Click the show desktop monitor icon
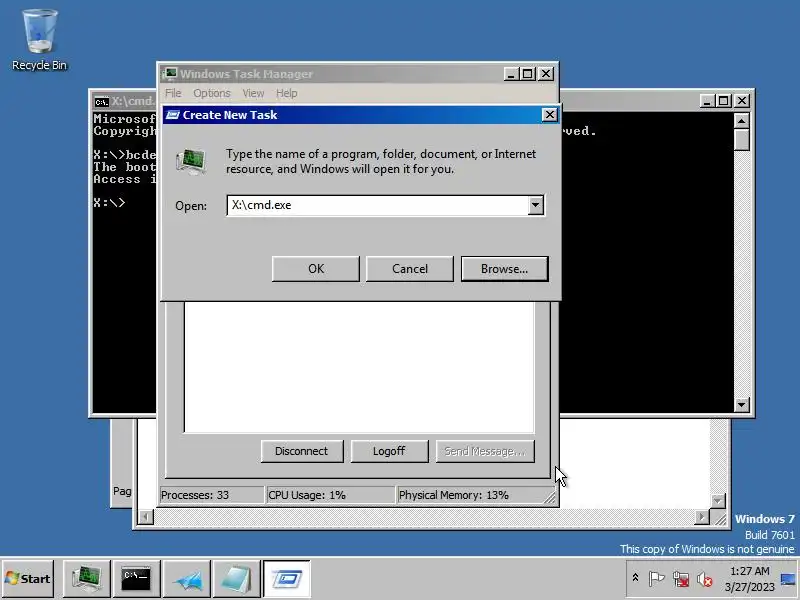 pos(788,579)
